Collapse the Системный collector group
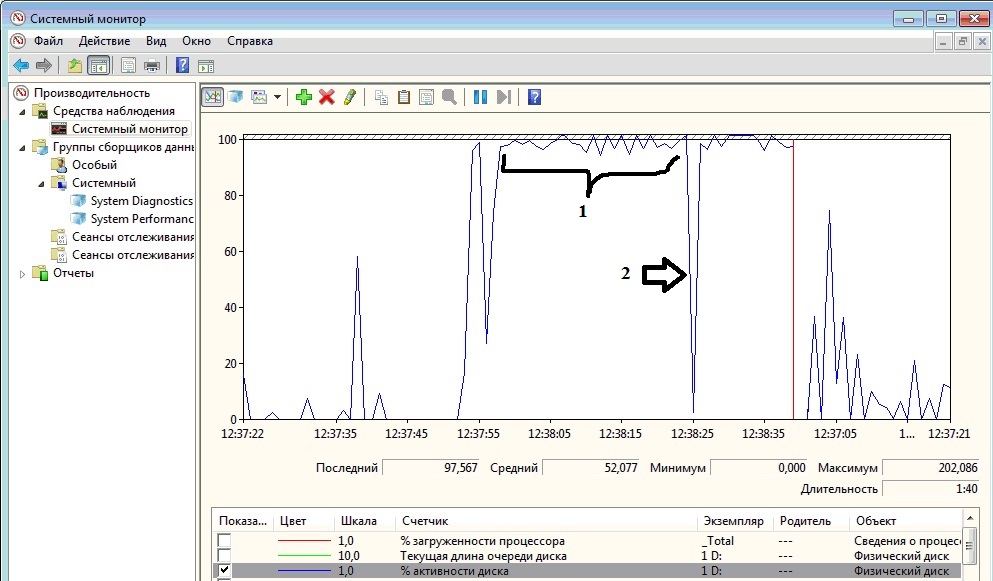 [x=42, y=184]
